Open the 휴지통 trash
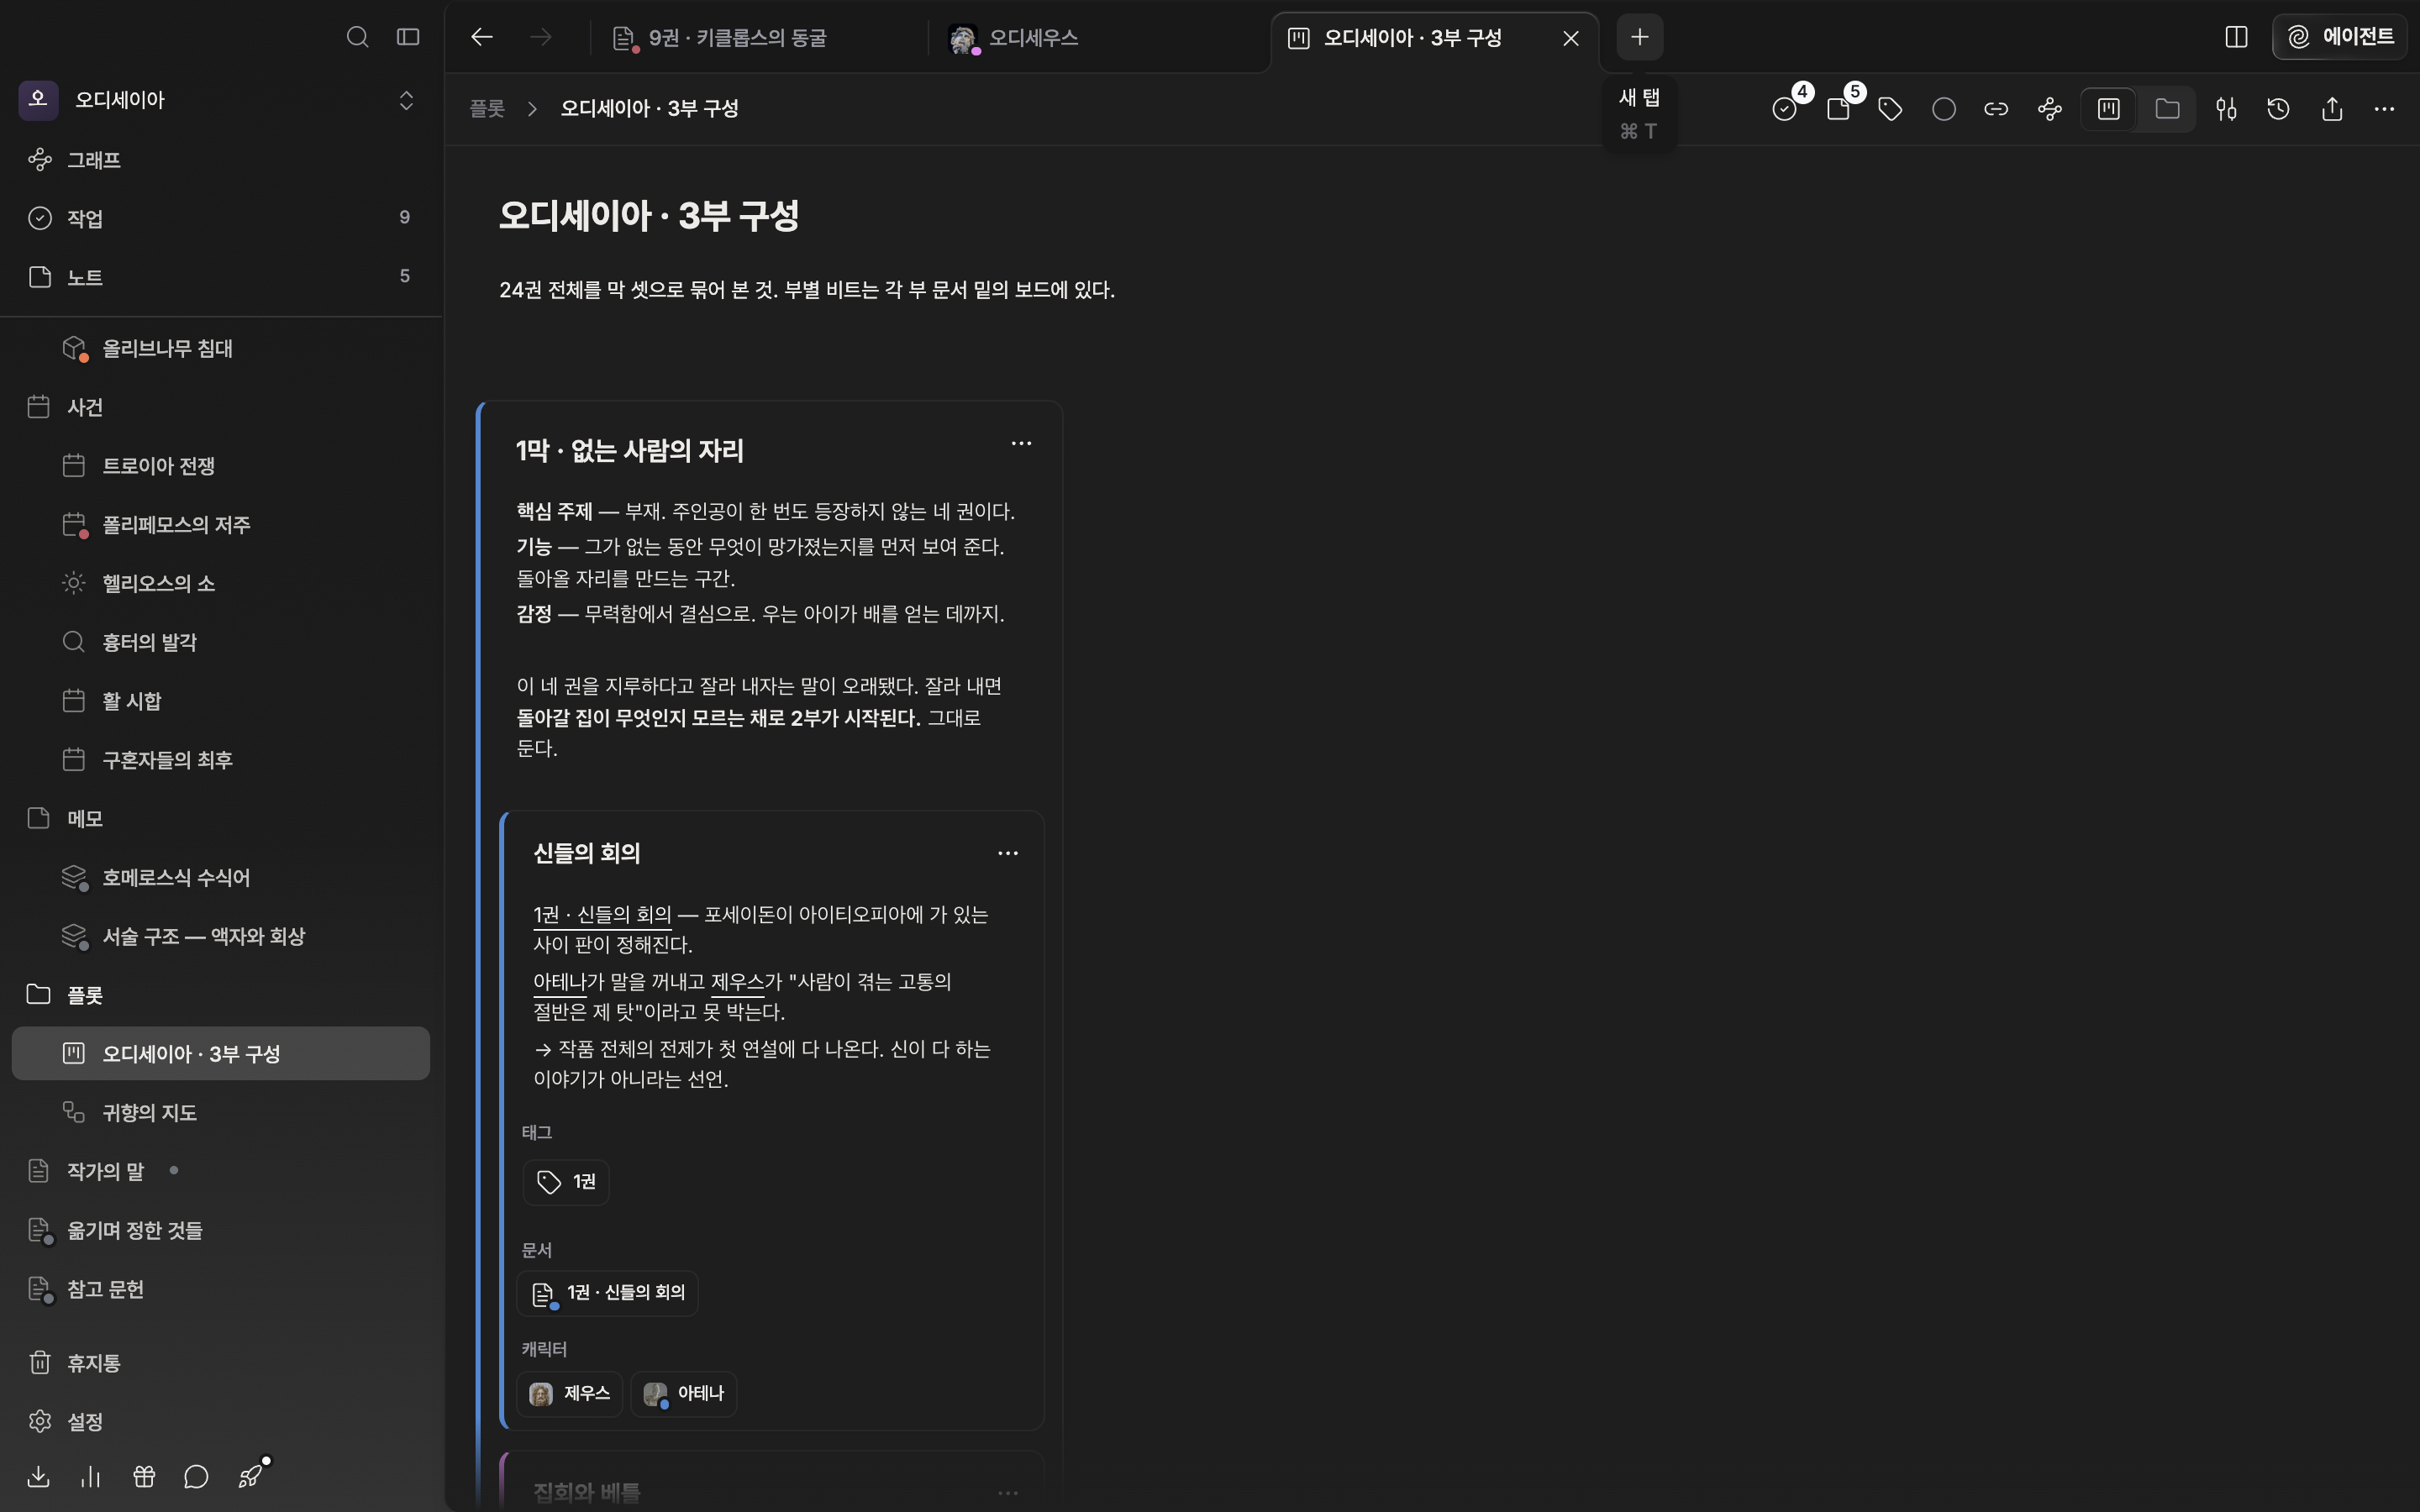 (220, 1363)
